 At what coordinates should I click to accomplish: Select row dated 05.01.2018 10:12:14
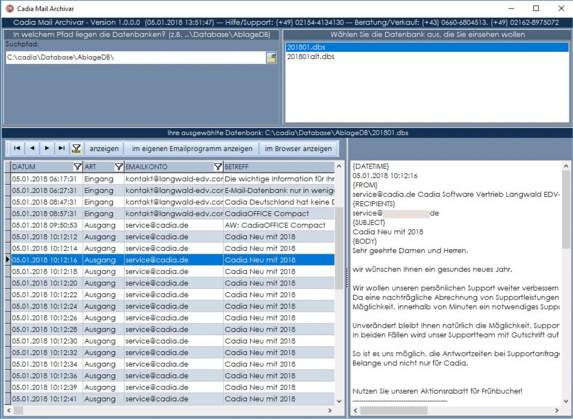pyautogui.click(x=172, y=248)
